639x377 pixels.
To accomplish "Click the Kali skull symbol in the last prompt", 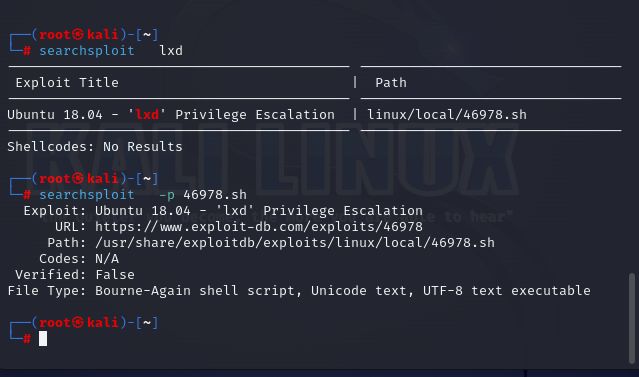I will pos(78,323).
